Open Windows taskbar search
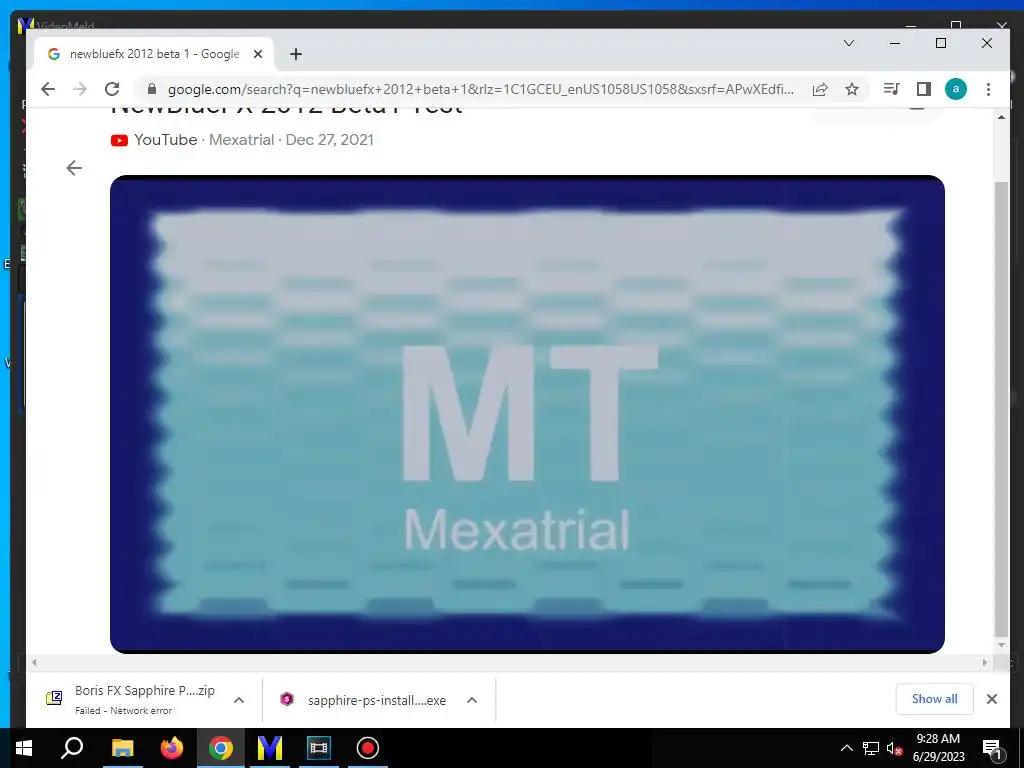 tap(72, 748)
